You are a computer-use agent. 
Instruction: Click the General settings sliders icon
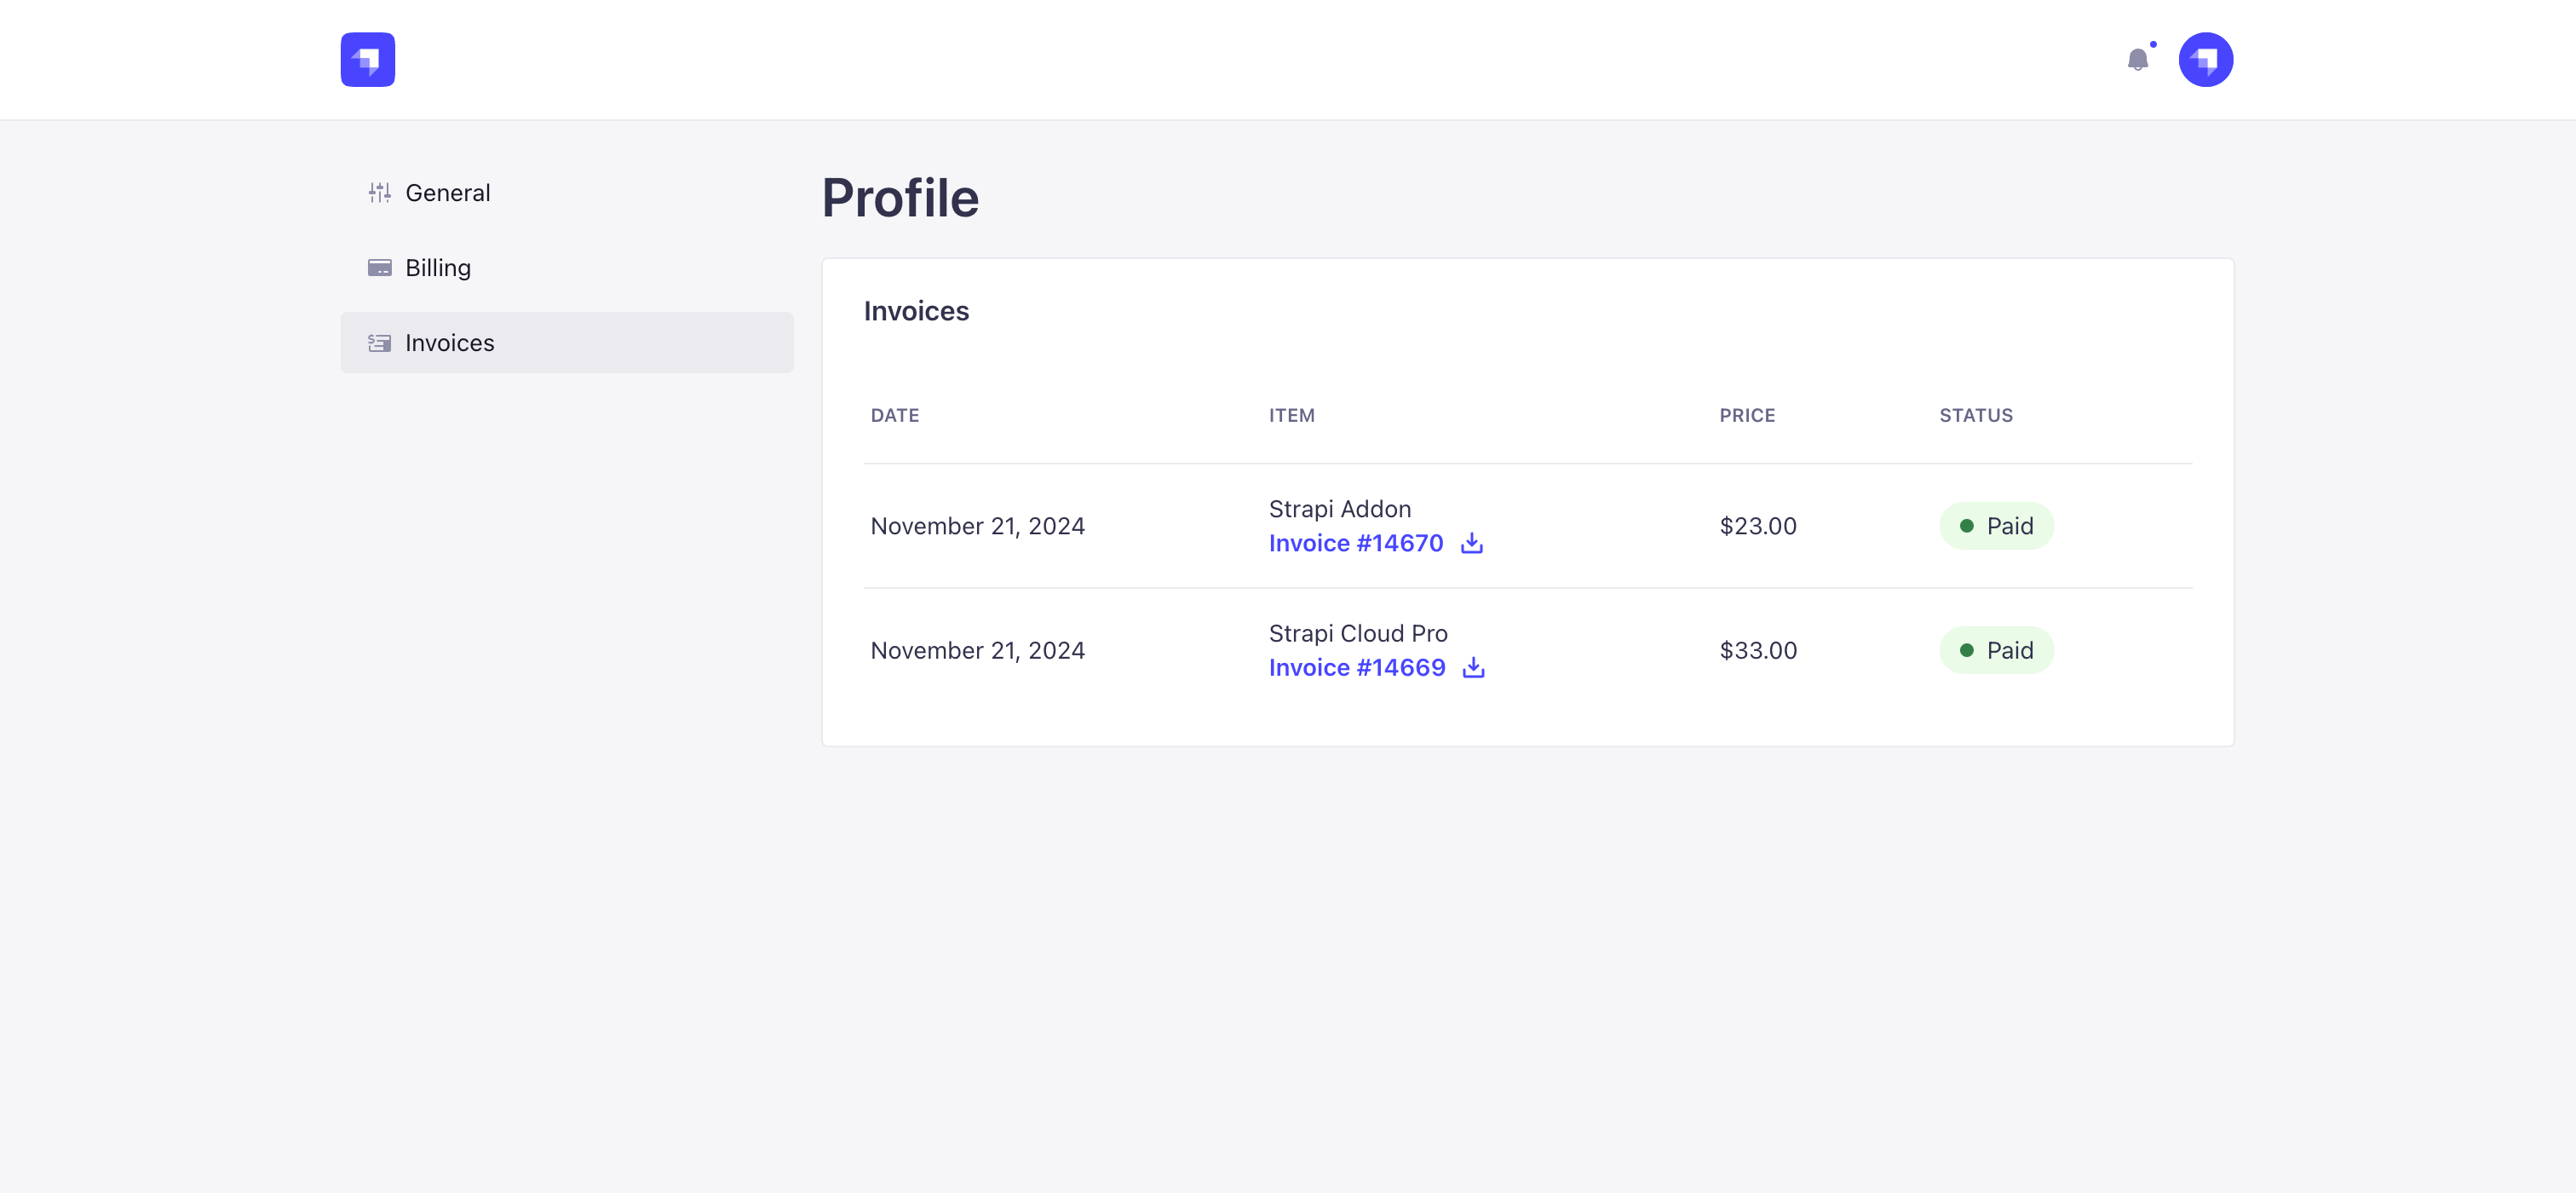(x=379, y=192)
